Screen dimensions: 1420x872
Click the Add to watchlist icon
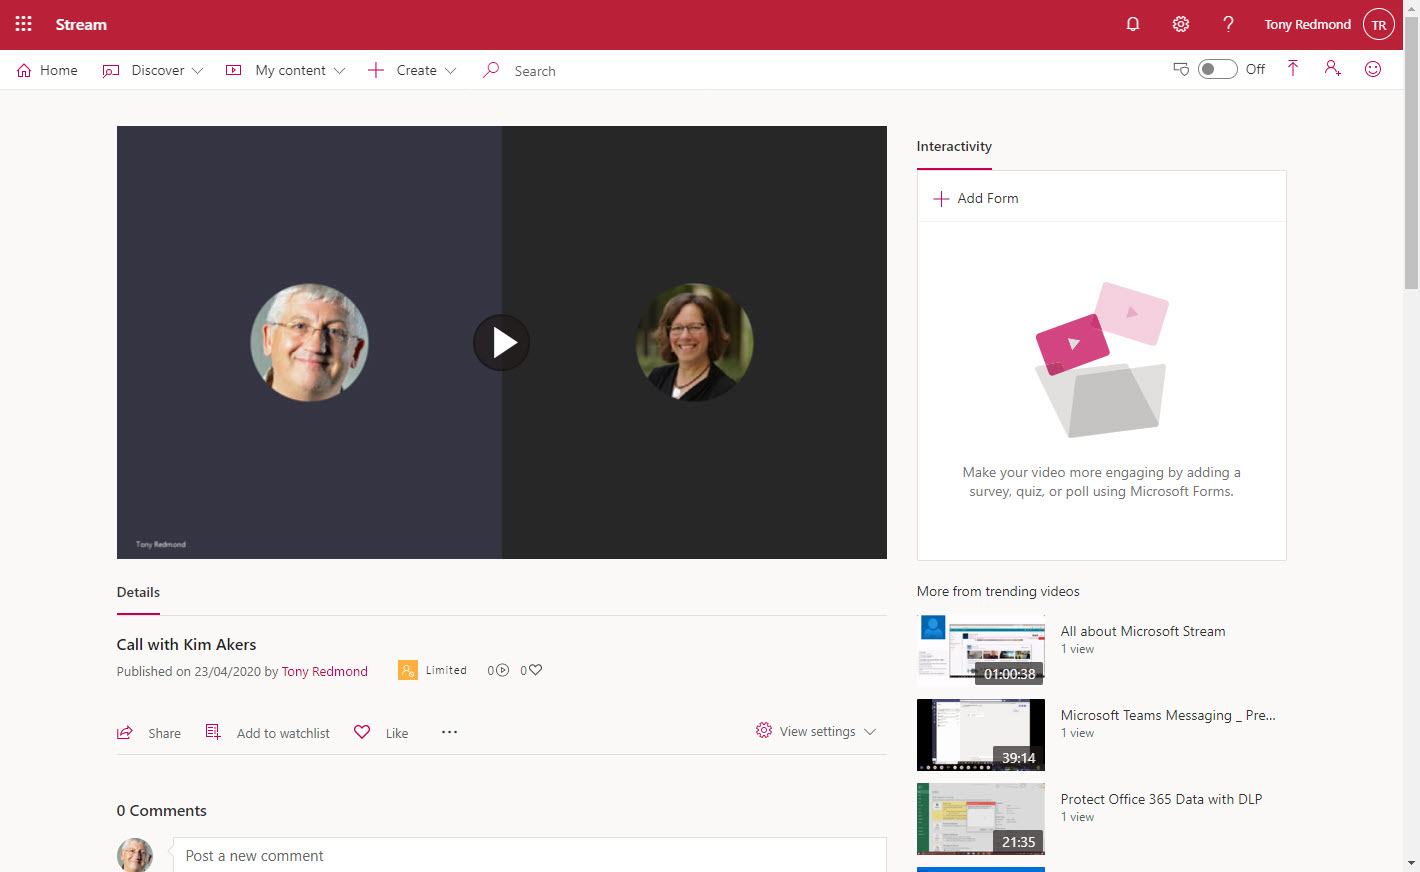pos(213,732)
